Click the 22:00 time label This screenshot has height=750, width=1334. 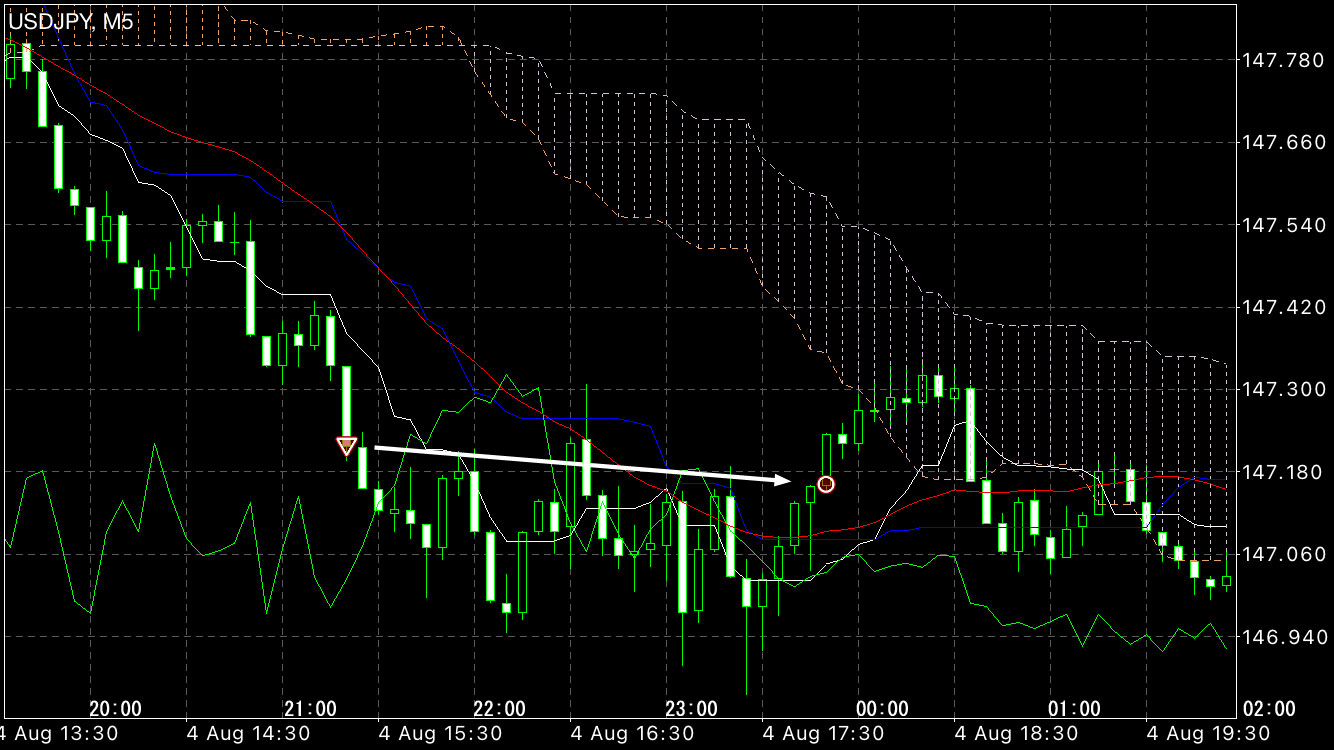500,709
